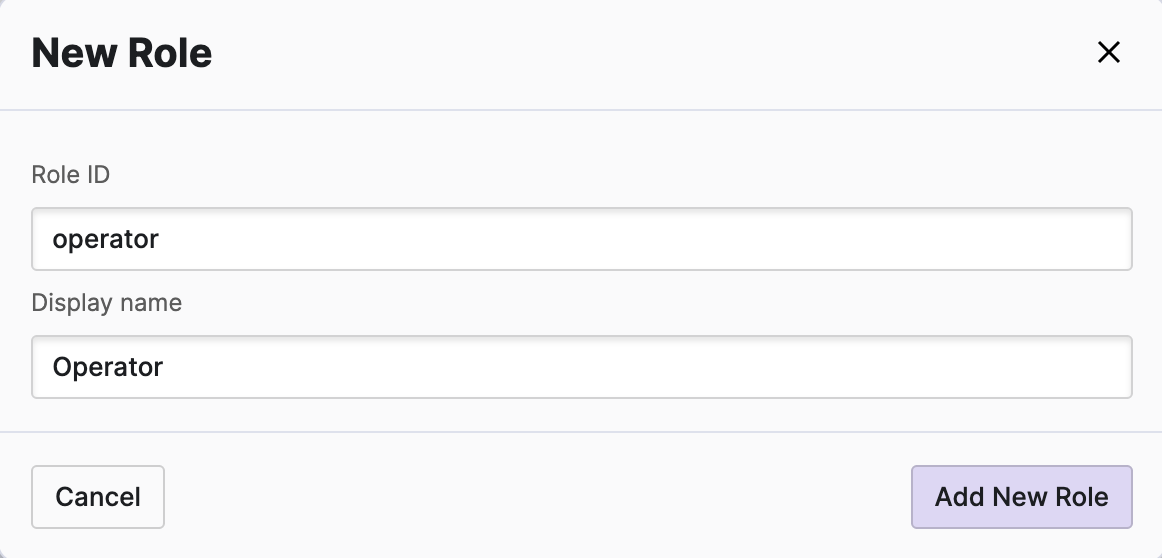This screenshot has width=1162, height=558.
Task: Click empty space inside Display name field
Action: [700, 367]
